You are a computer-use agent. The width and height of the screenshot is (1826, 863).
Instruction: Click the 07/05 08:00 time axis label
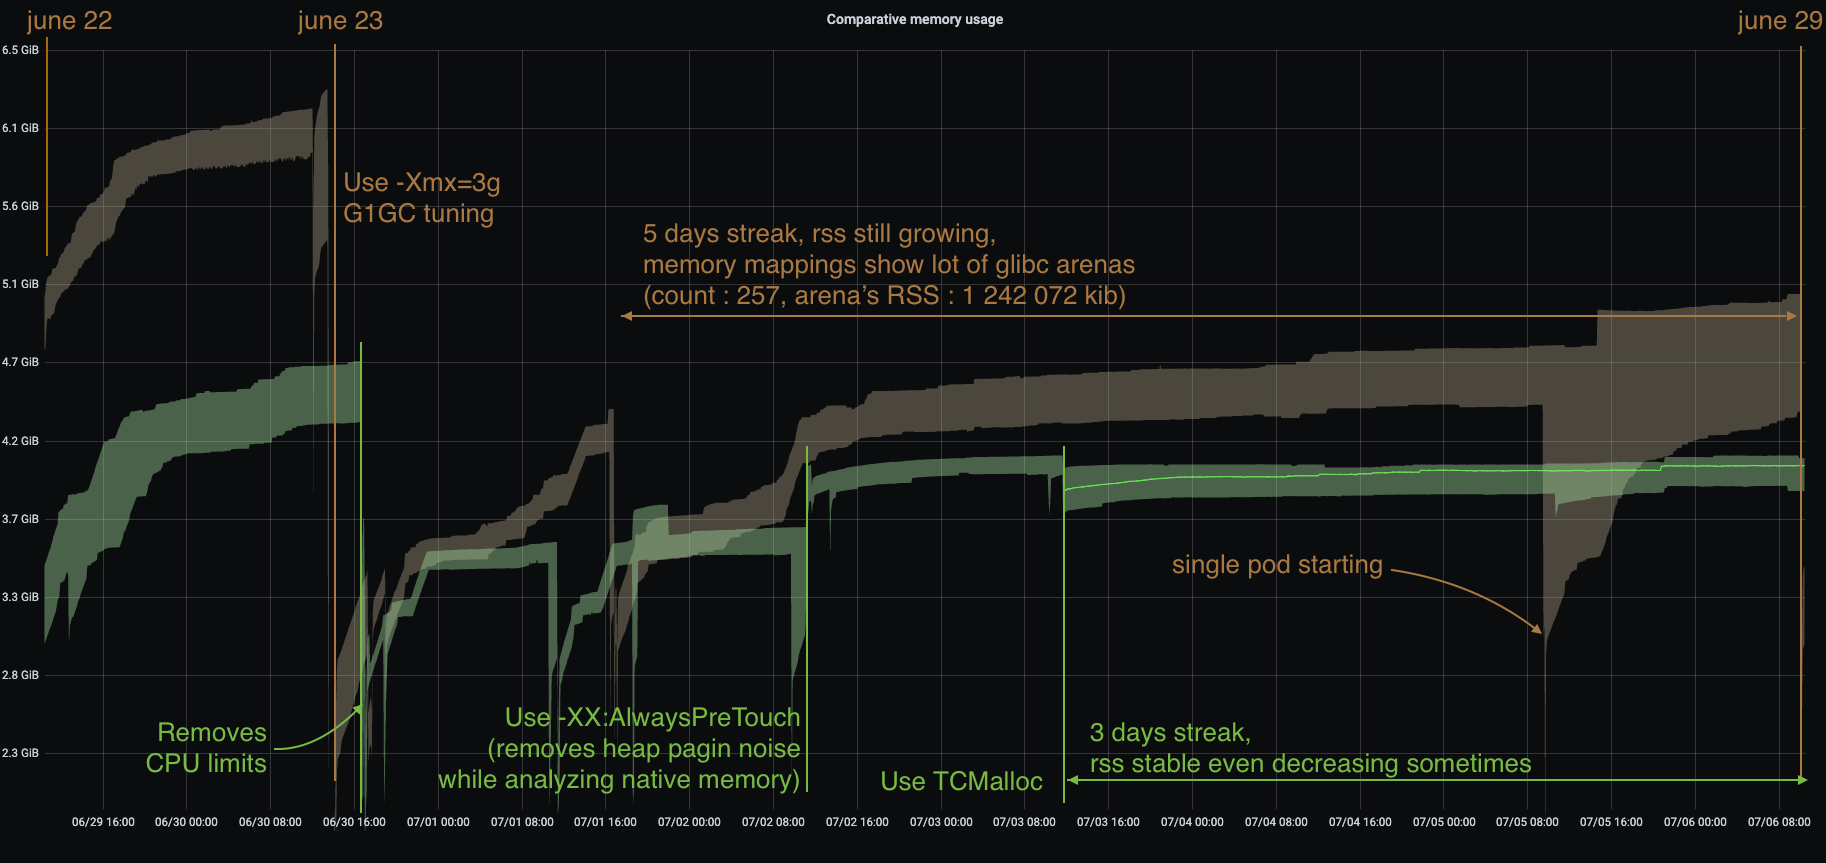[1527, 822]
